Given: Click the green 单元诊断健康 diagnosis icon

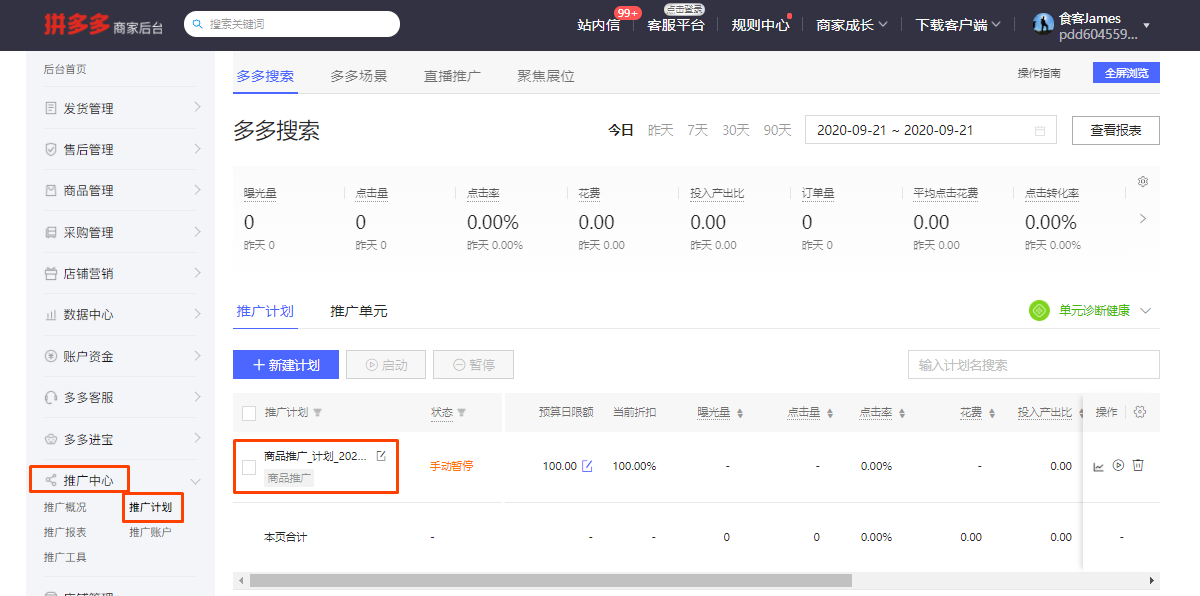Looking at the screenshot, I should 1040,310.
